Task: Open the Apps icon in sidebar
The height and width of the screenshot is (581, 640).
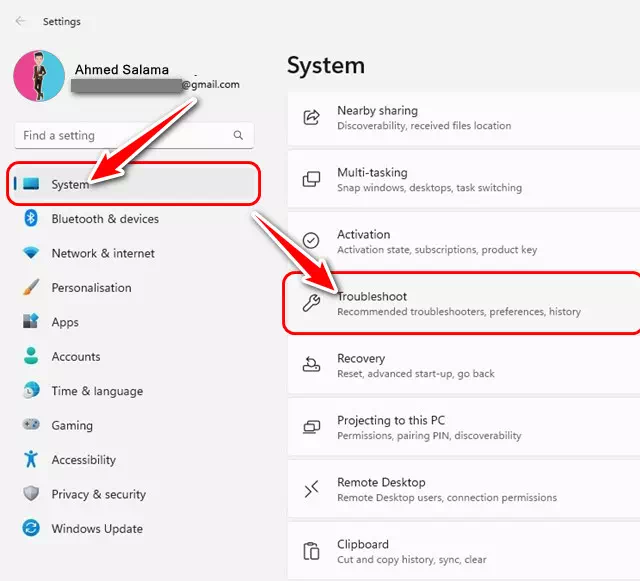Action: pos(31,321)
